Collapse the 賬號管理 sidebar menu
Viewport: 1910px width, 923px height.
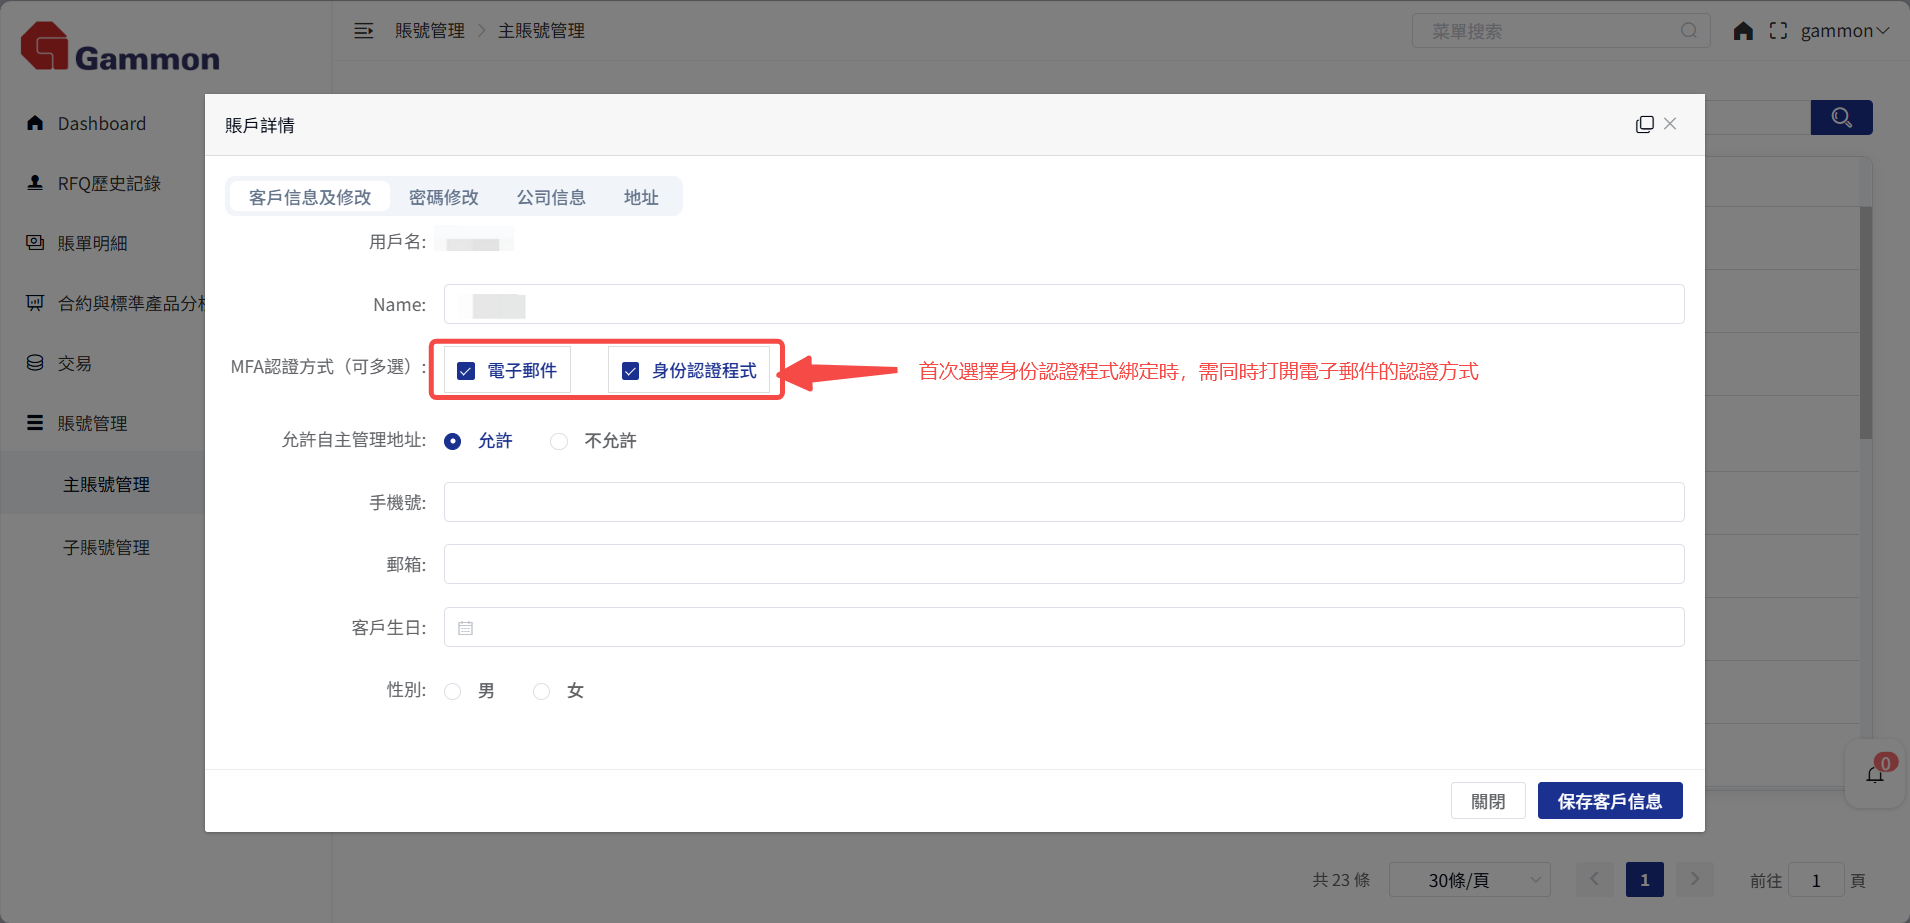pos(92,423)
